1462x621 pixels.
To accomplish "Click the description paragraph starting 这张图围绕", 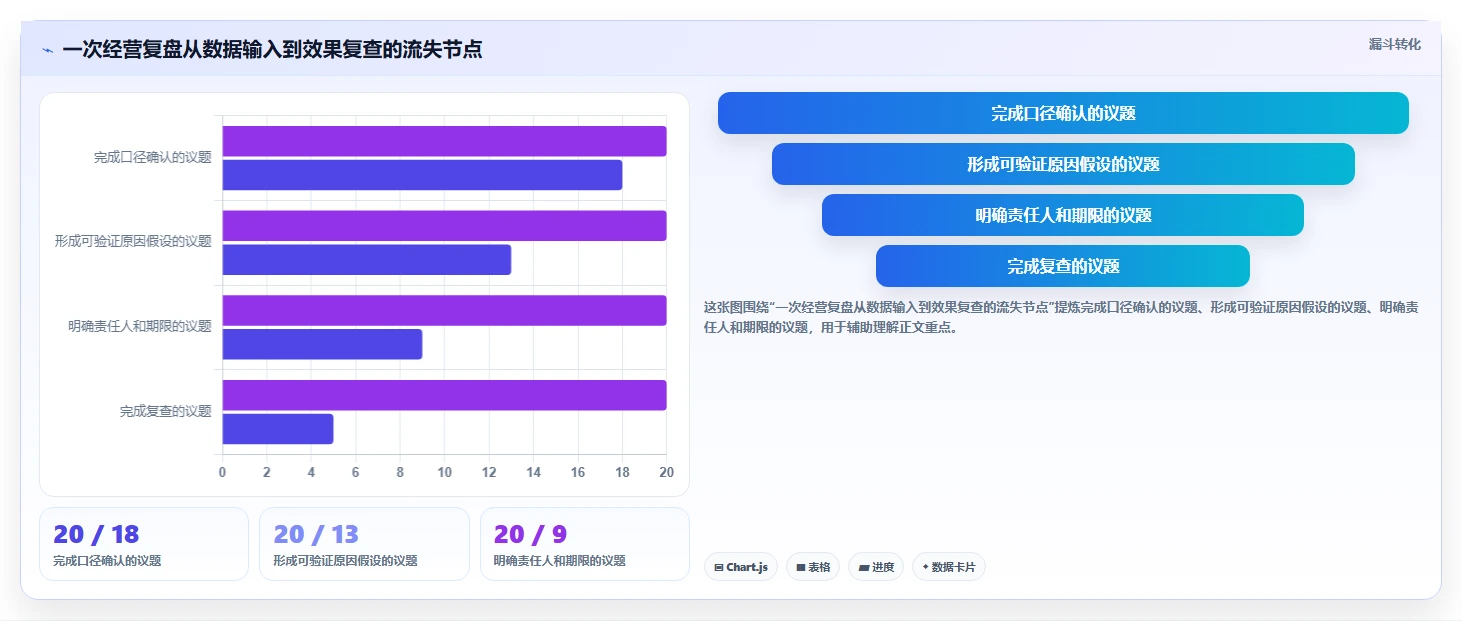I will coord(1061,317).
